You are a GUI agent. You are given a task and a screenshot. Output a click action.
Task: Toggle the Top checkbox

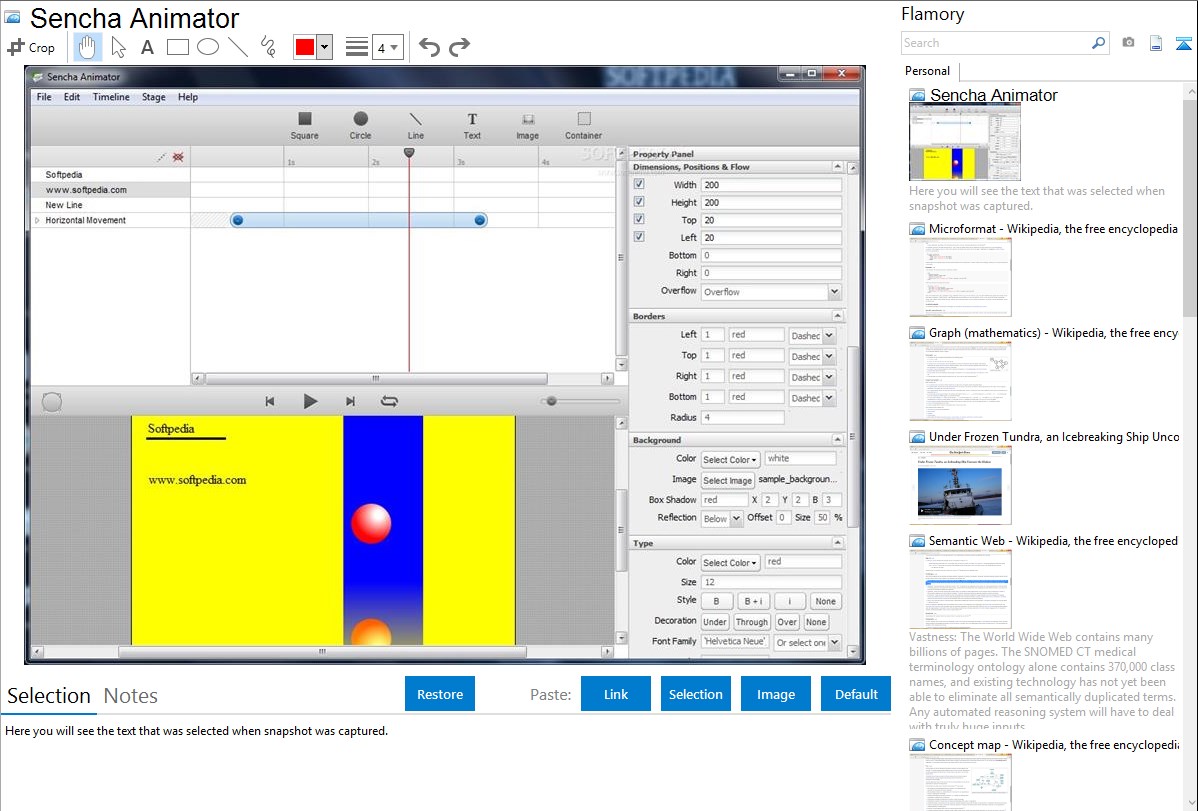coord(639,219)
